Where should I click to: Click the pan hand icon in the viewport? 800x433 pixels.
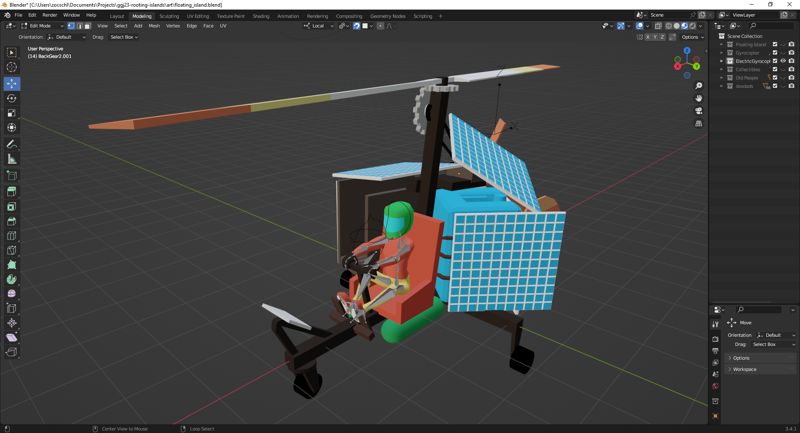coord(699,99)
